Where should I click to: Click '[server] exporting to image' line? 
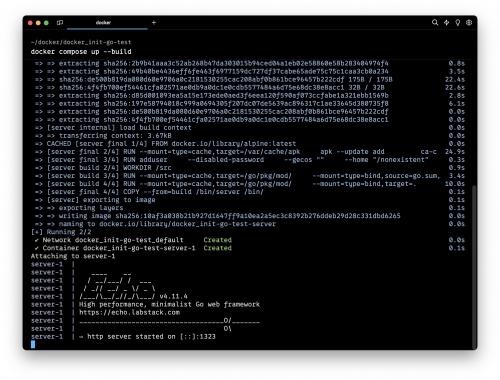click(x=95, y=200)
